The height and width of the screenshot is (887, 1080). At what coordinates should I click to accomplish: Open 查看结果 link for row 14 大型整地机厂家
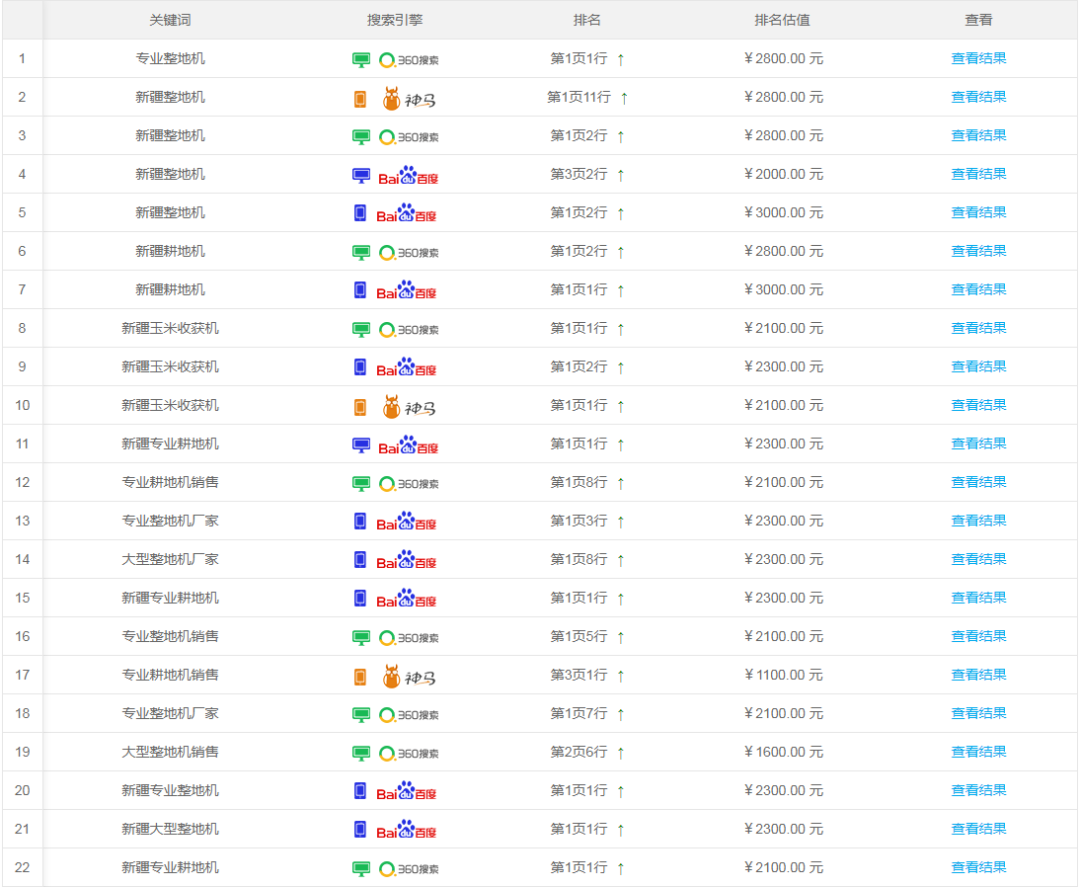[x=978, y=559]
